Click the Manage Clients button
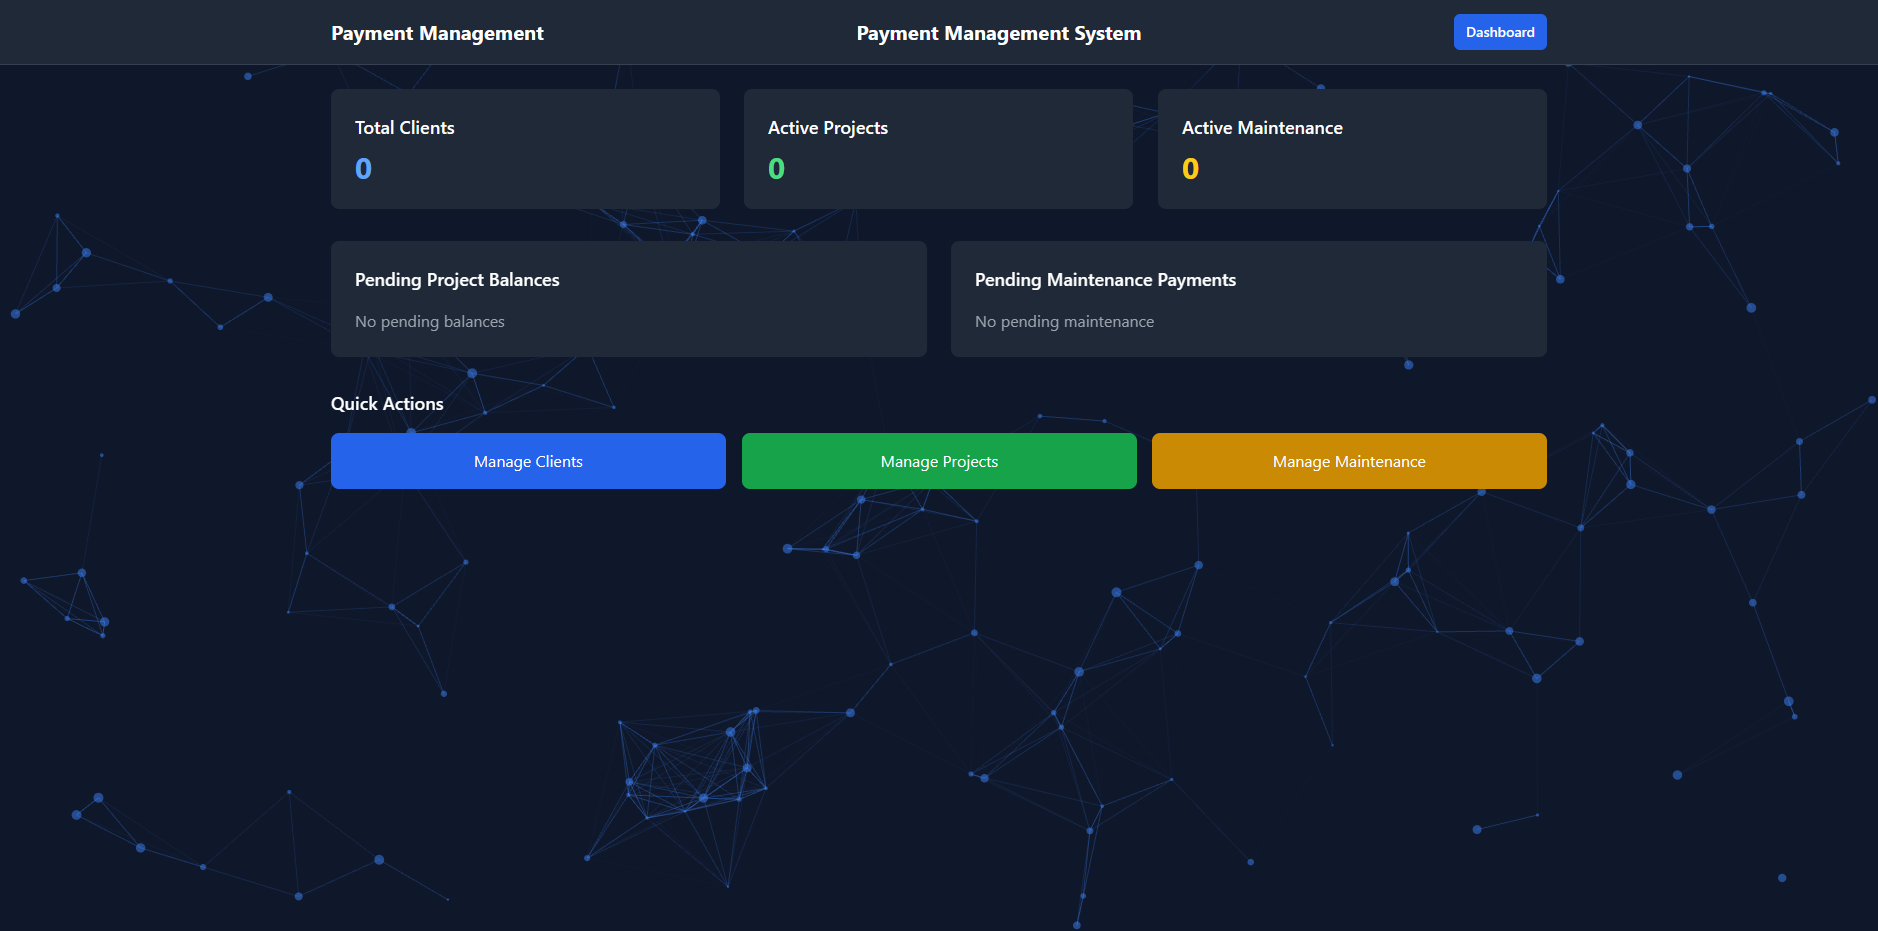The height and width of the screenshot is (931, 1878). pos(528,461)
